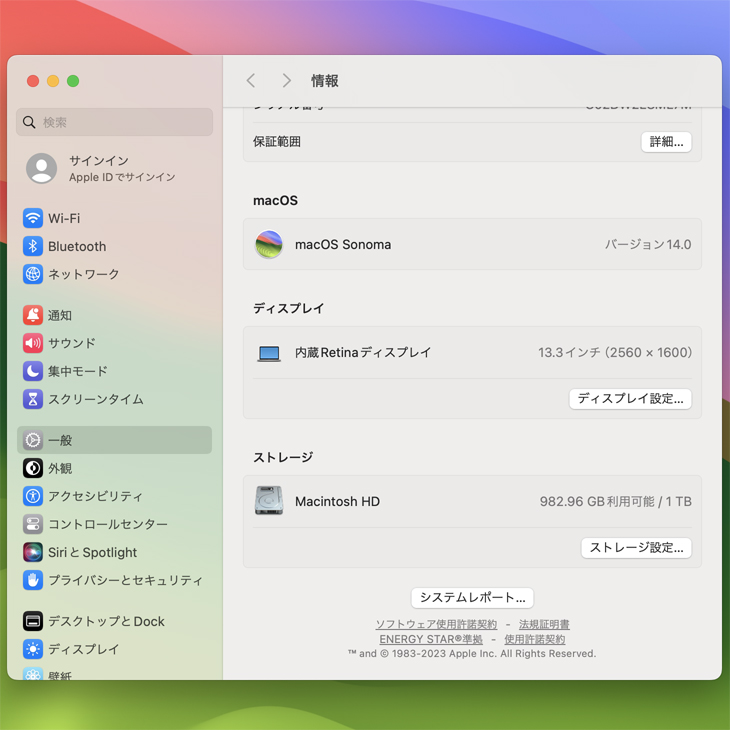Open アクセシビリティ settings pane
This screenshot has width=730, height=730.
tap(95, 496)
